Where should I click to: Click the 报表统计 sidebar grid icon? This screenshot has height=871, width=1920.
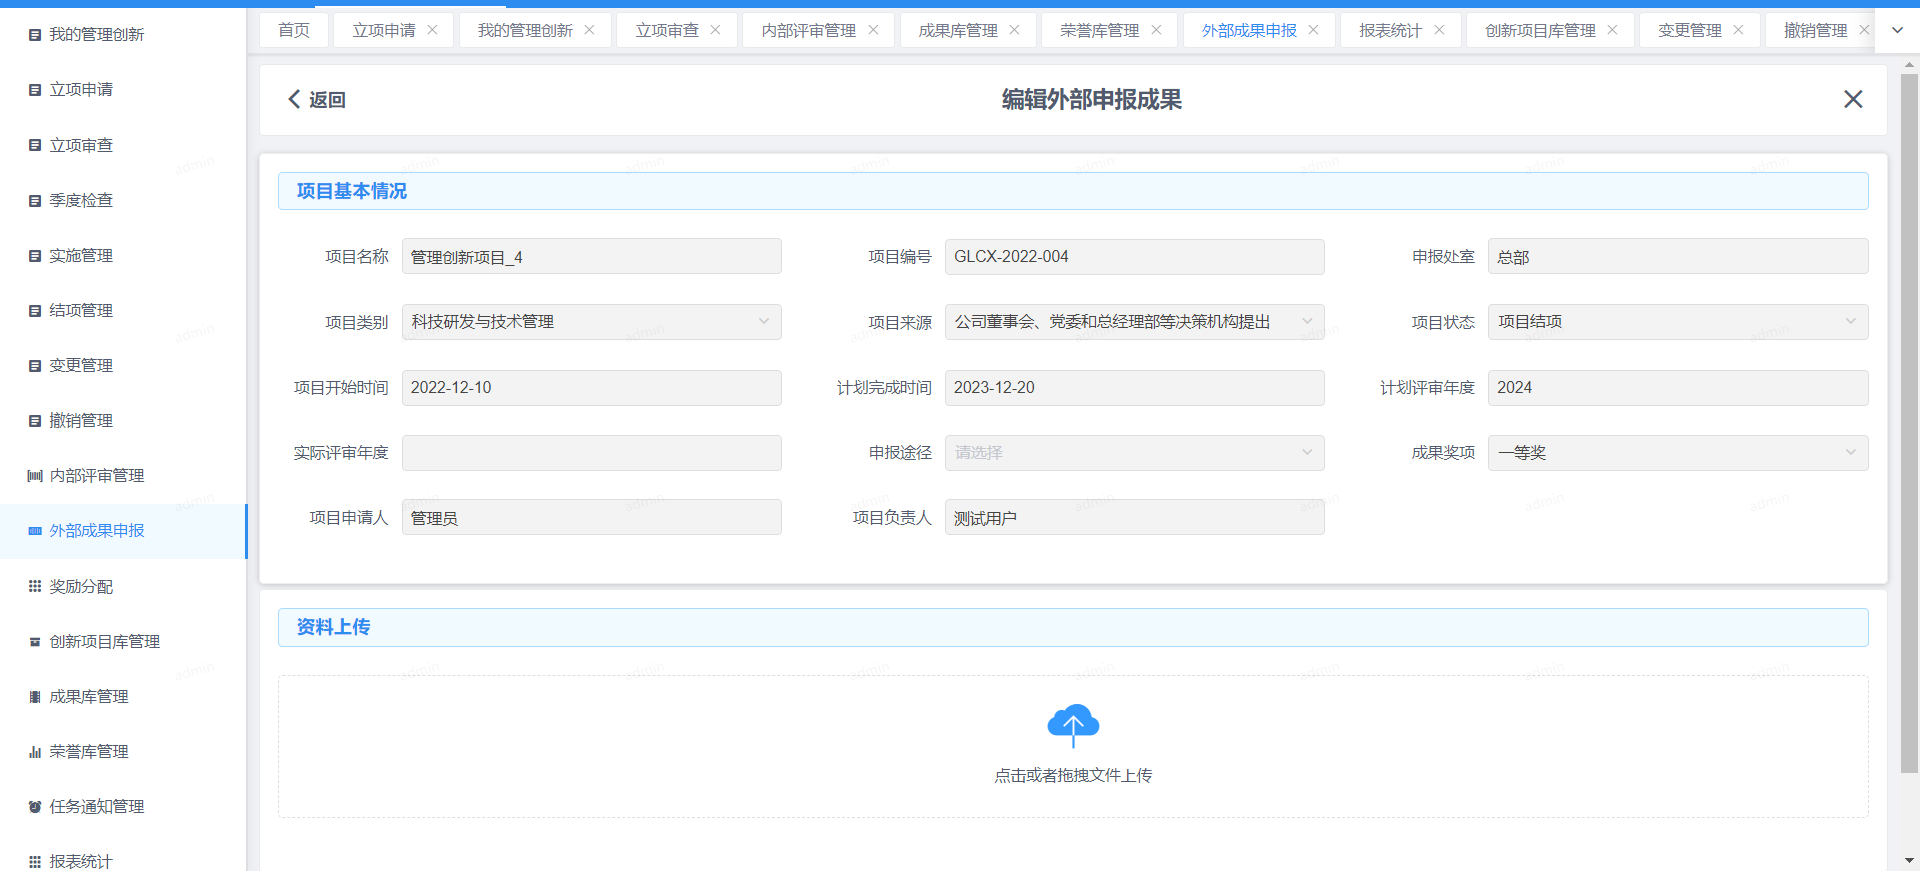coord(35,862)
